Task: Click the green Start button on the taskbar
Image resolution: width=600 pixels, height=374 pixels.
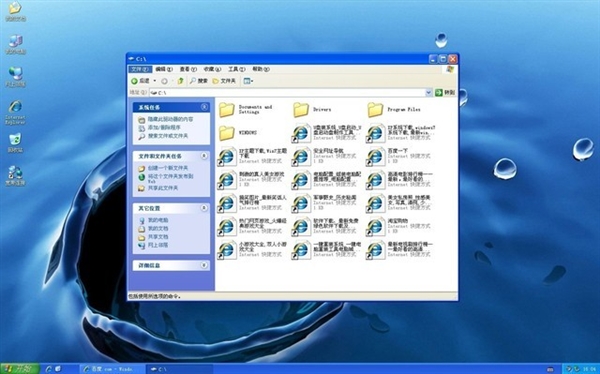Action: click(20, 369)
